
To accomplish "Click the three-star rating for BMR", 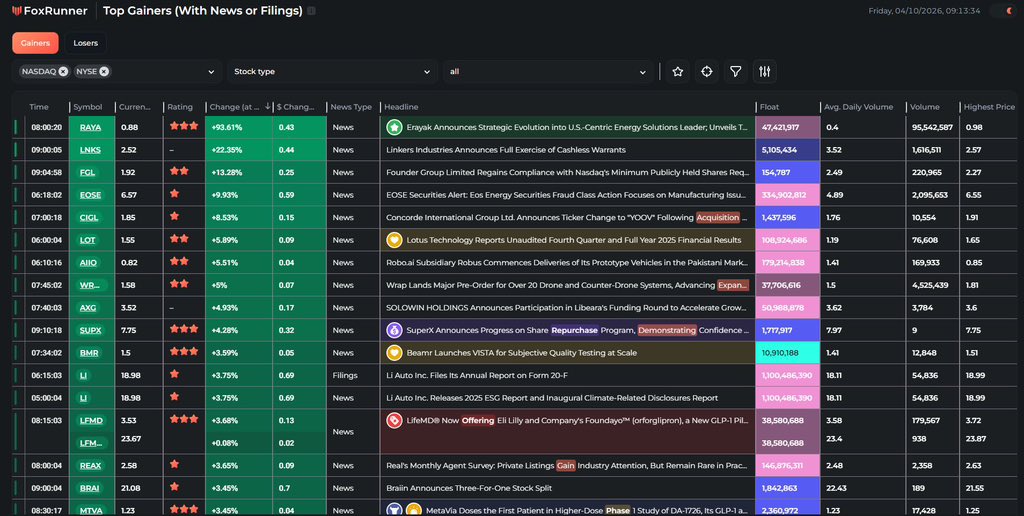I will point(184,351).
